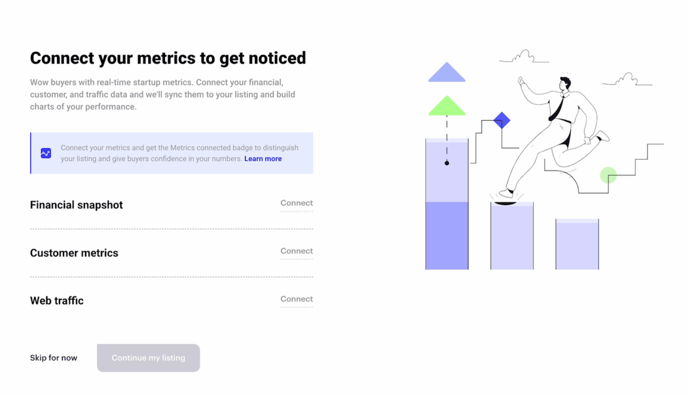Connect the Customer metrics source

coord(297,251)
